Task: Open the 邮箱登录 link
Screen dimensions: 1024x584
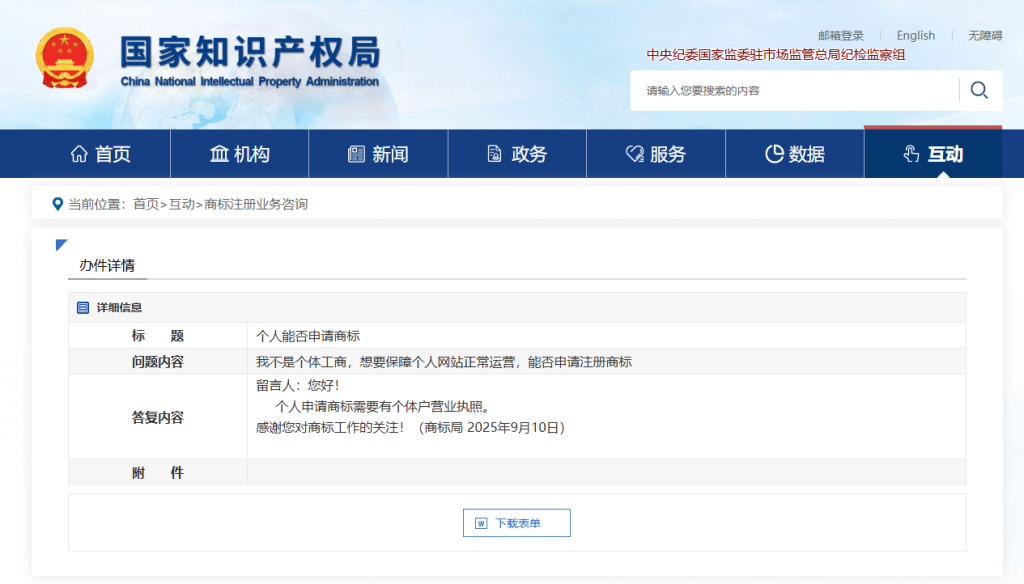Action: coord(840,36)
